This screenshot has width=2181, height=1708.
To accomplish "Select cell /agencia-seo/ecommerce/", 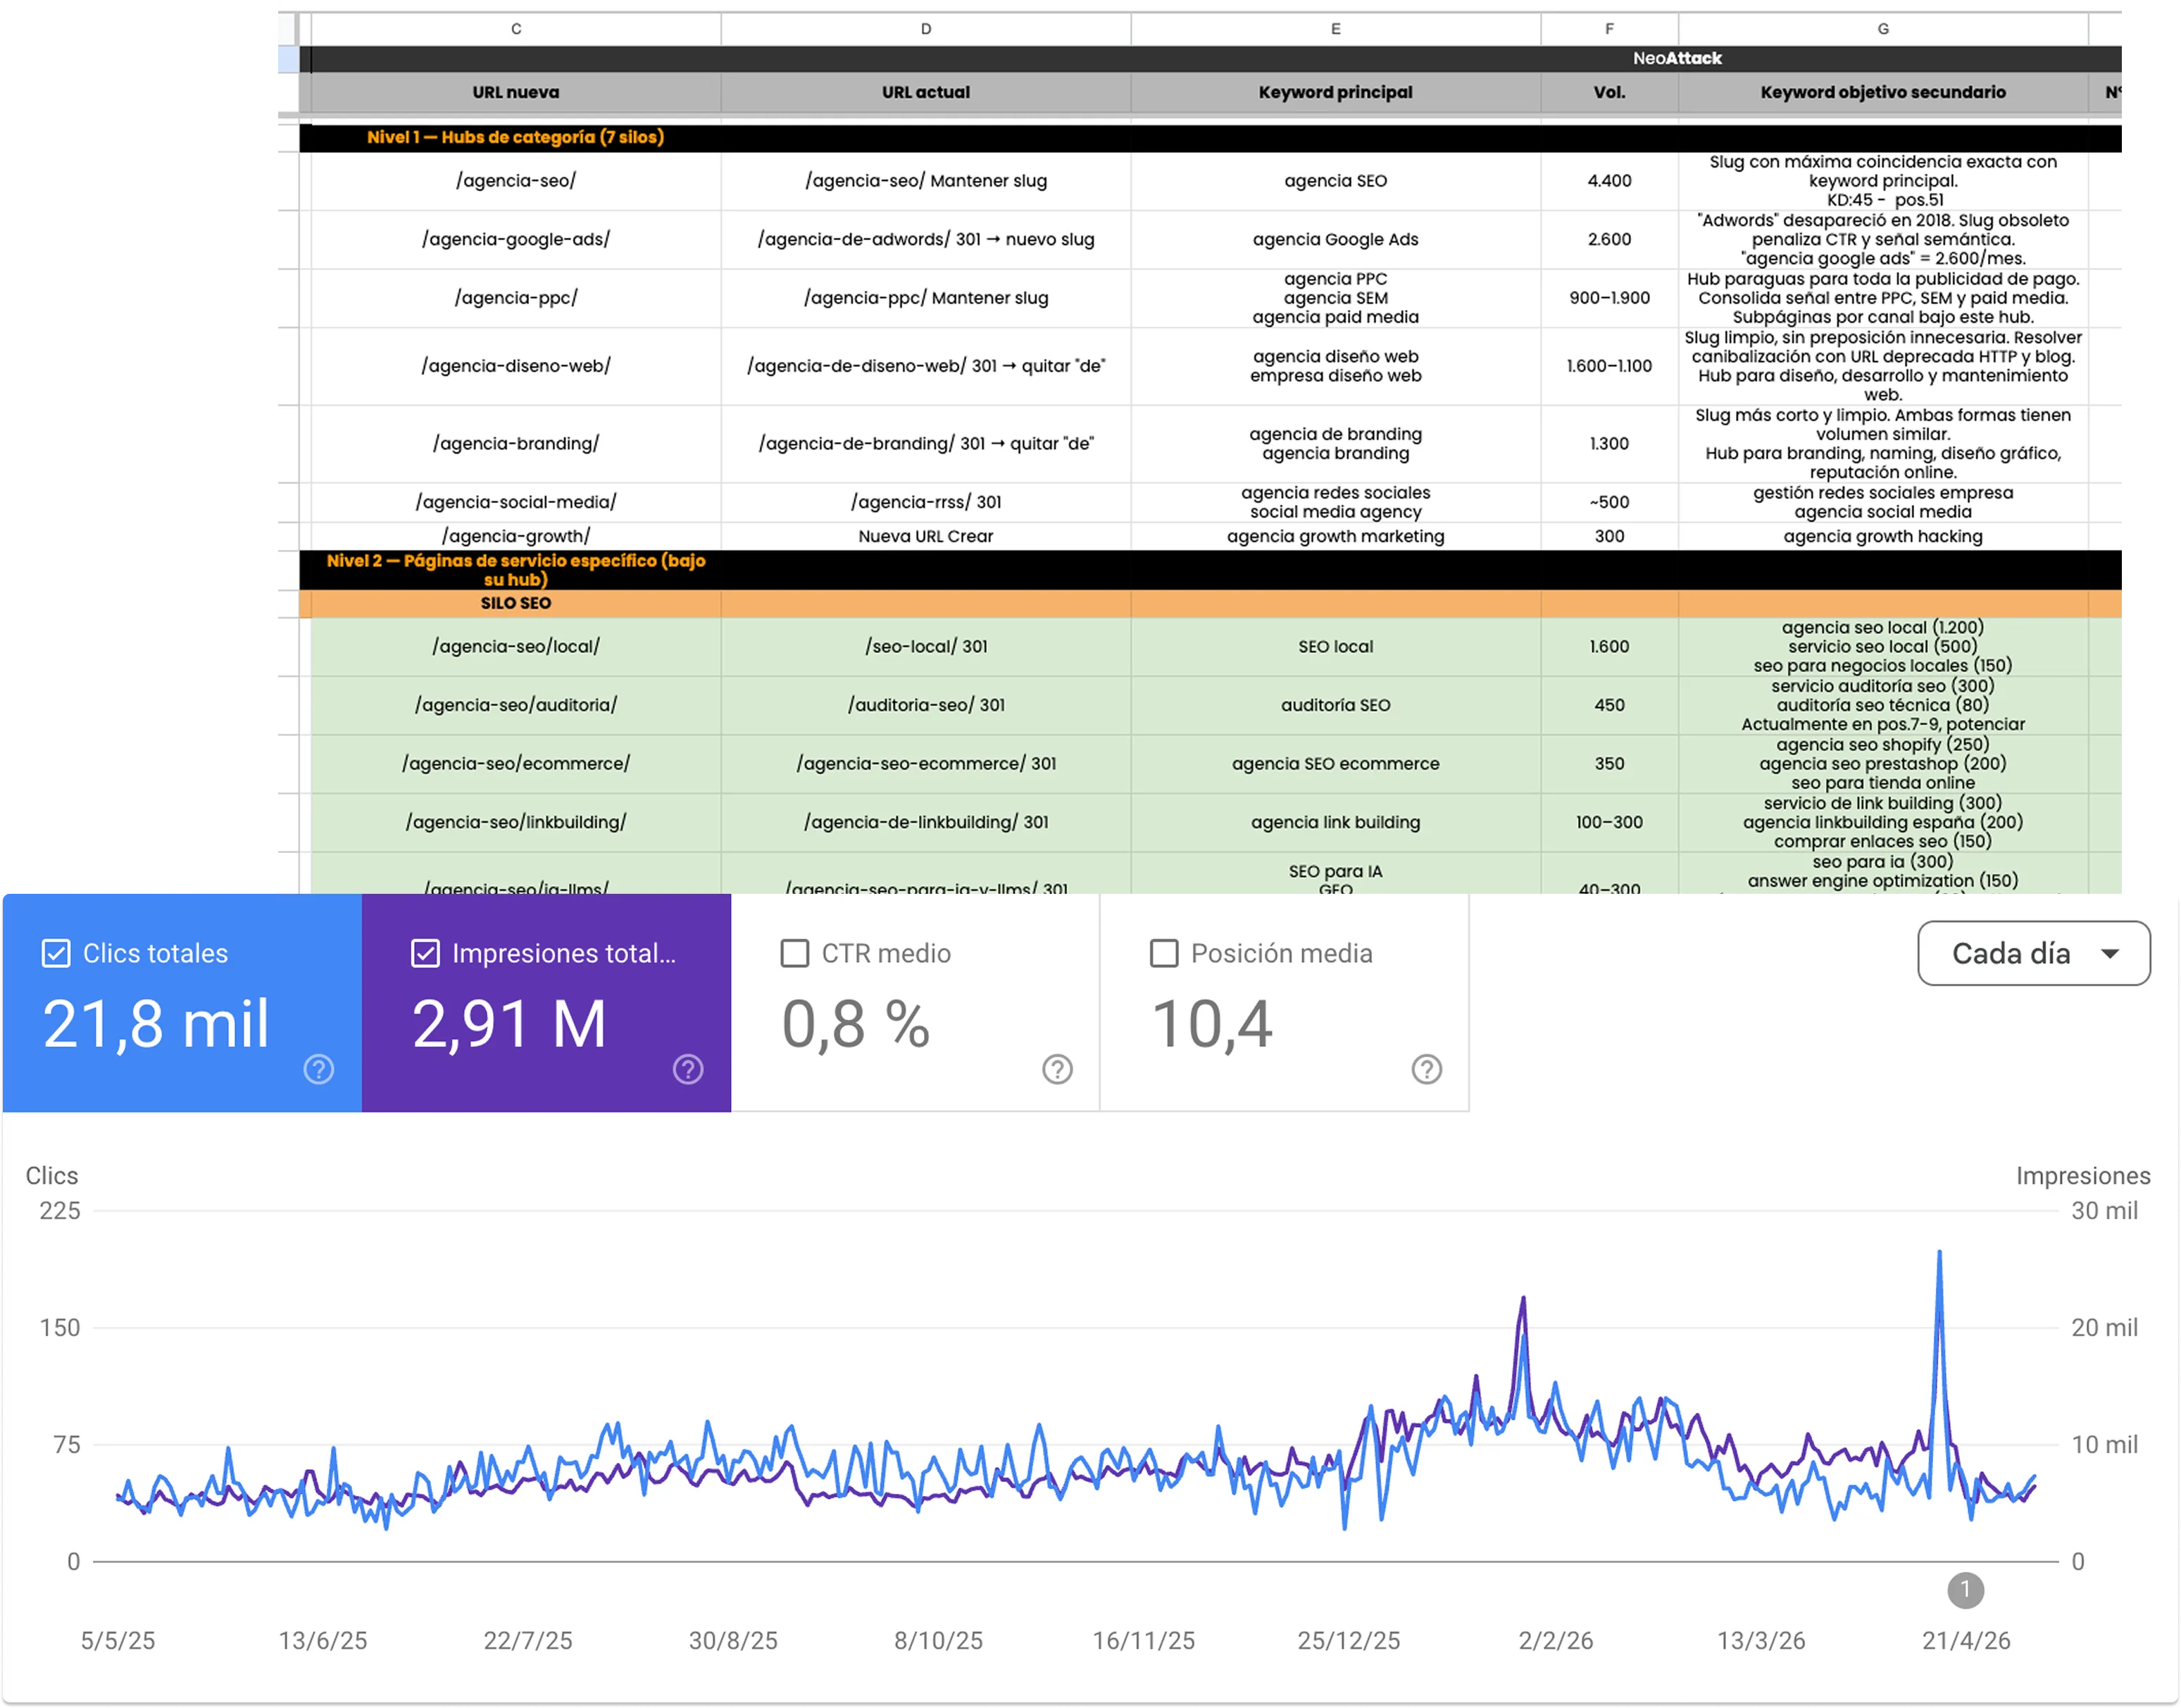I will pyautogui.click(x=516, y=763).
